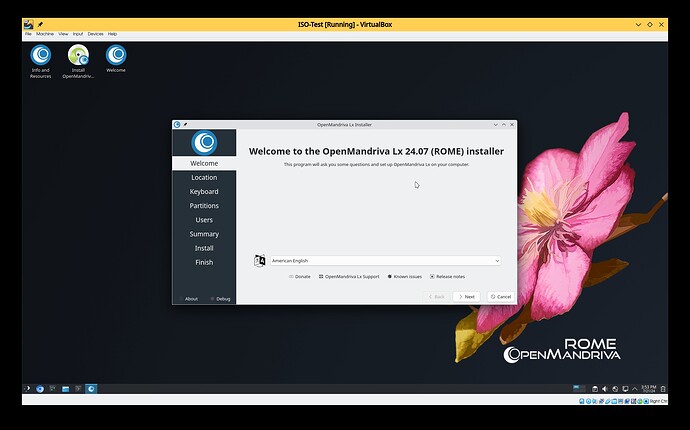Open the Known issues link
690x430 pixels.
(404, 276)
